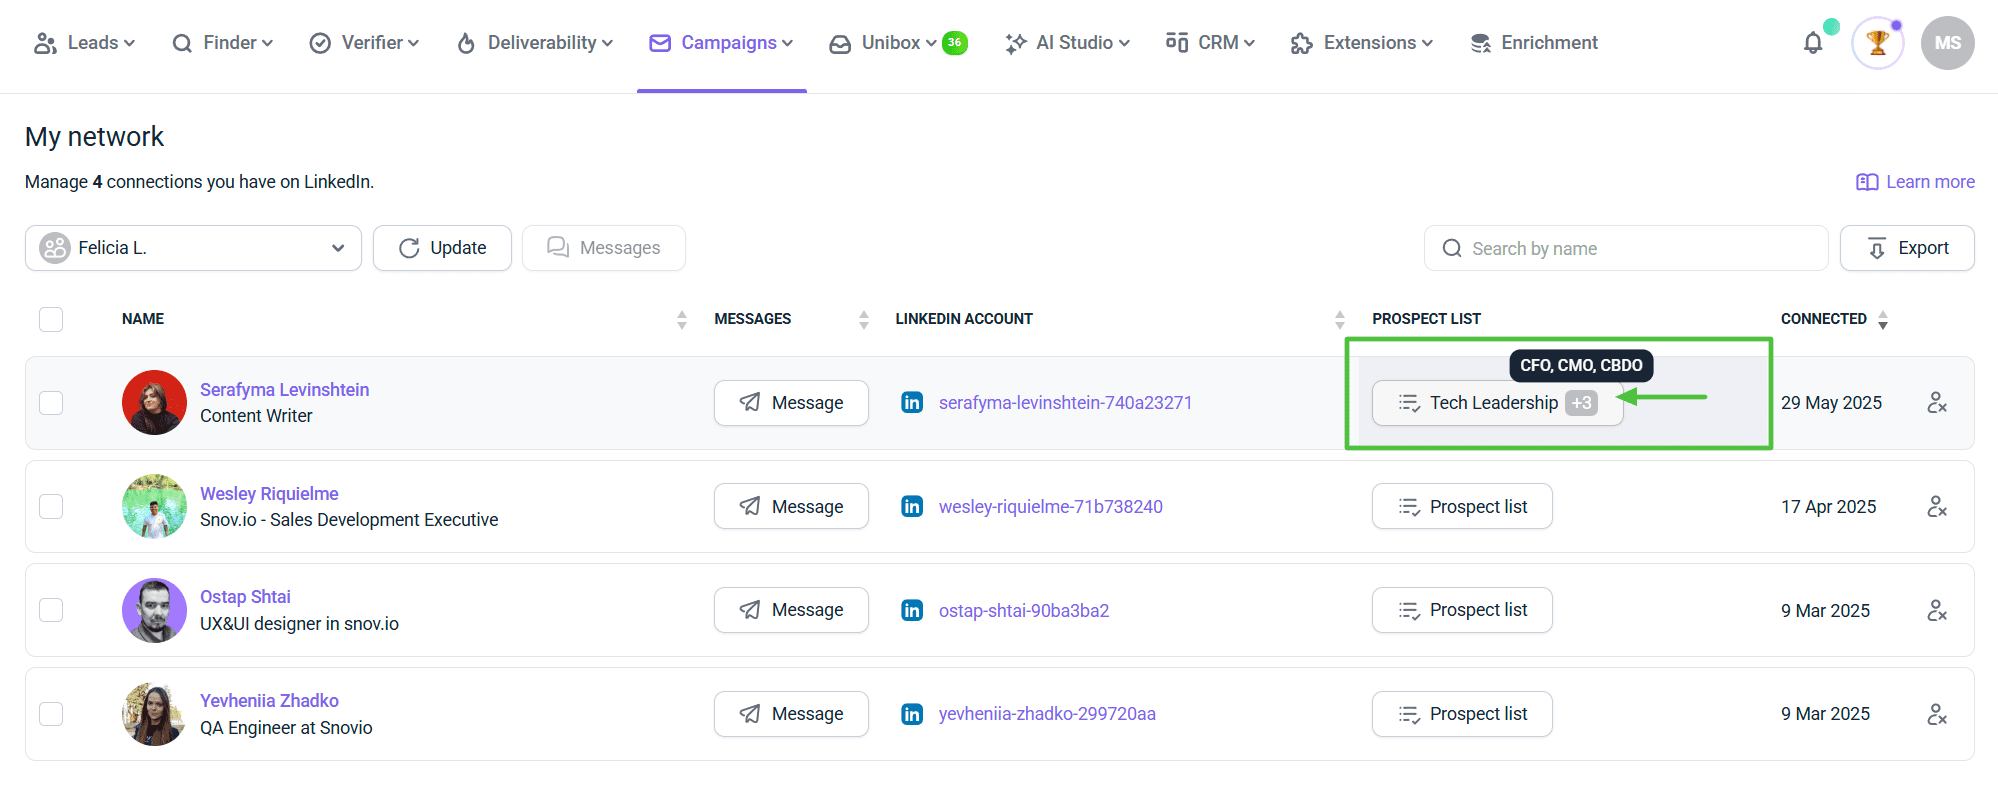Open the Deliverability menu
Viewport: 1998px width, 811px height.
(535, 43)
